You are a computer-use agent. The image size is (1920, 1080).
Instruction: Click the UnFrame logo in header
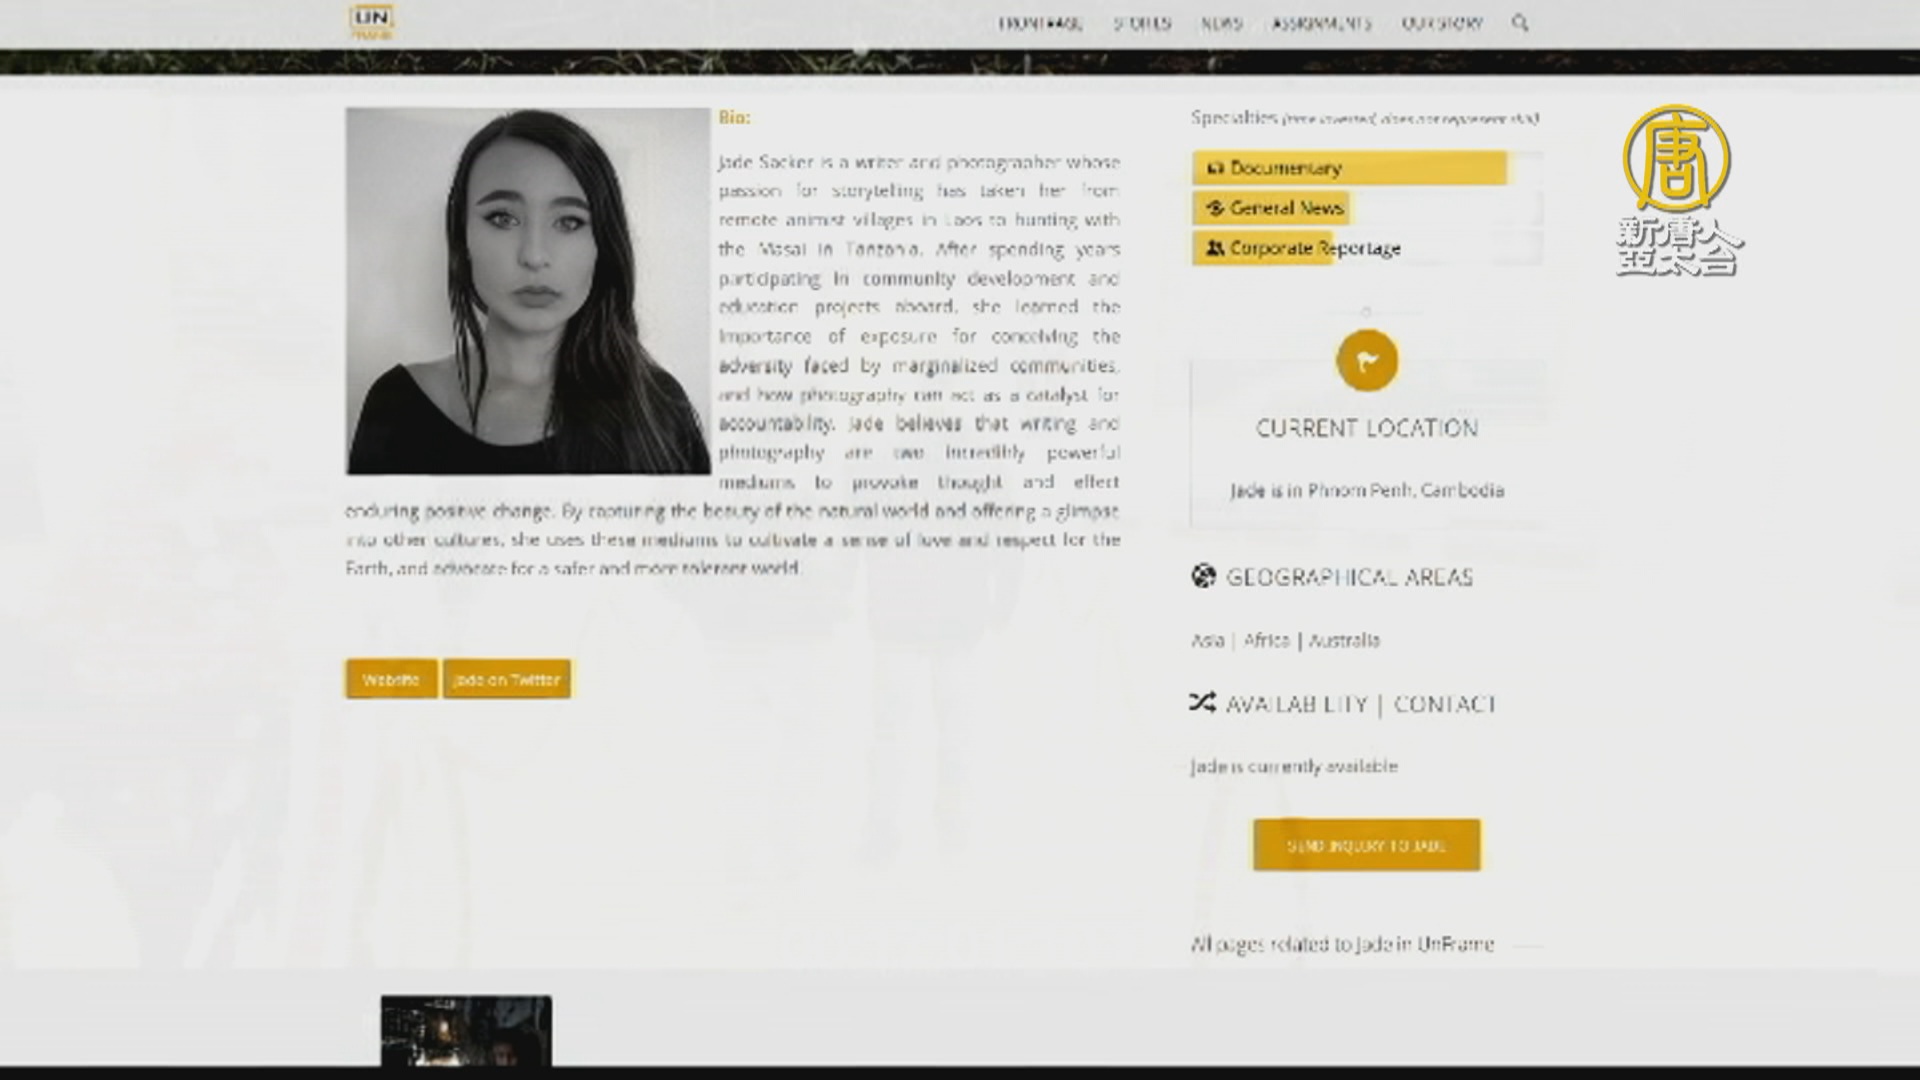pos(372,20)
